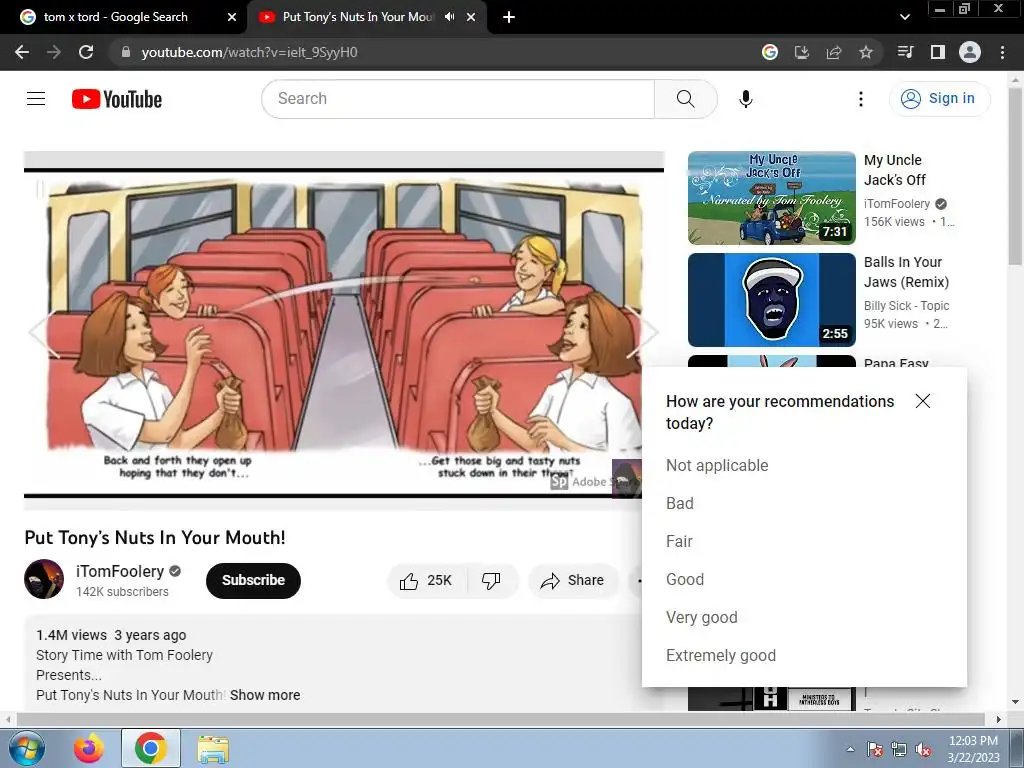
Task: Open YouTube settings three-dot menu
Action: point(861,99)
